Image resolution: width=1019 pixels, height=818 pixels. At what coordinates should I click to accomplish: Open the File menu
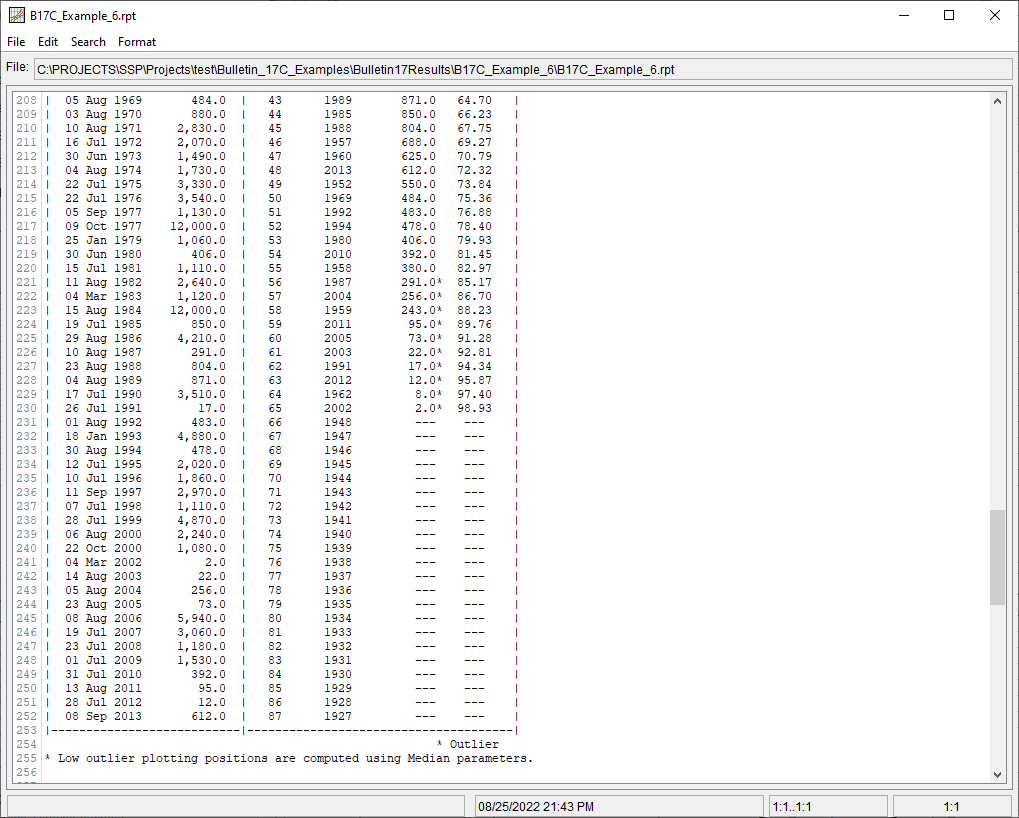click(x=16, y=42)
